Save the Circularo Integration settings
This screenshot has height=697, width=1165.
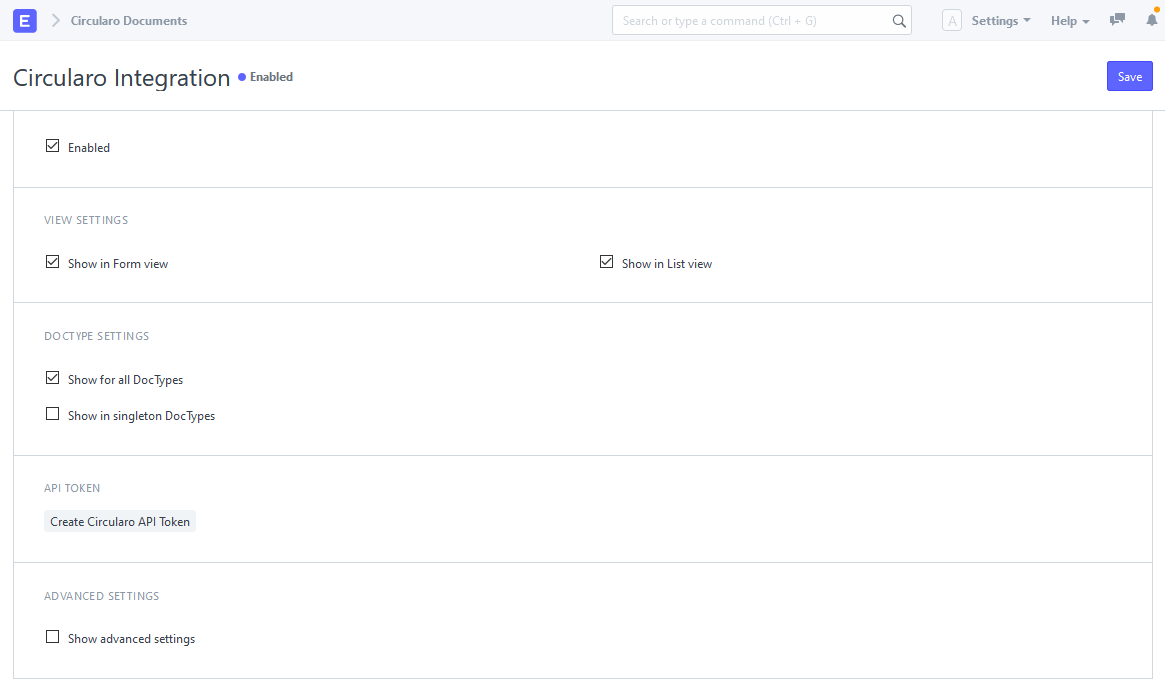[1129, 77]
